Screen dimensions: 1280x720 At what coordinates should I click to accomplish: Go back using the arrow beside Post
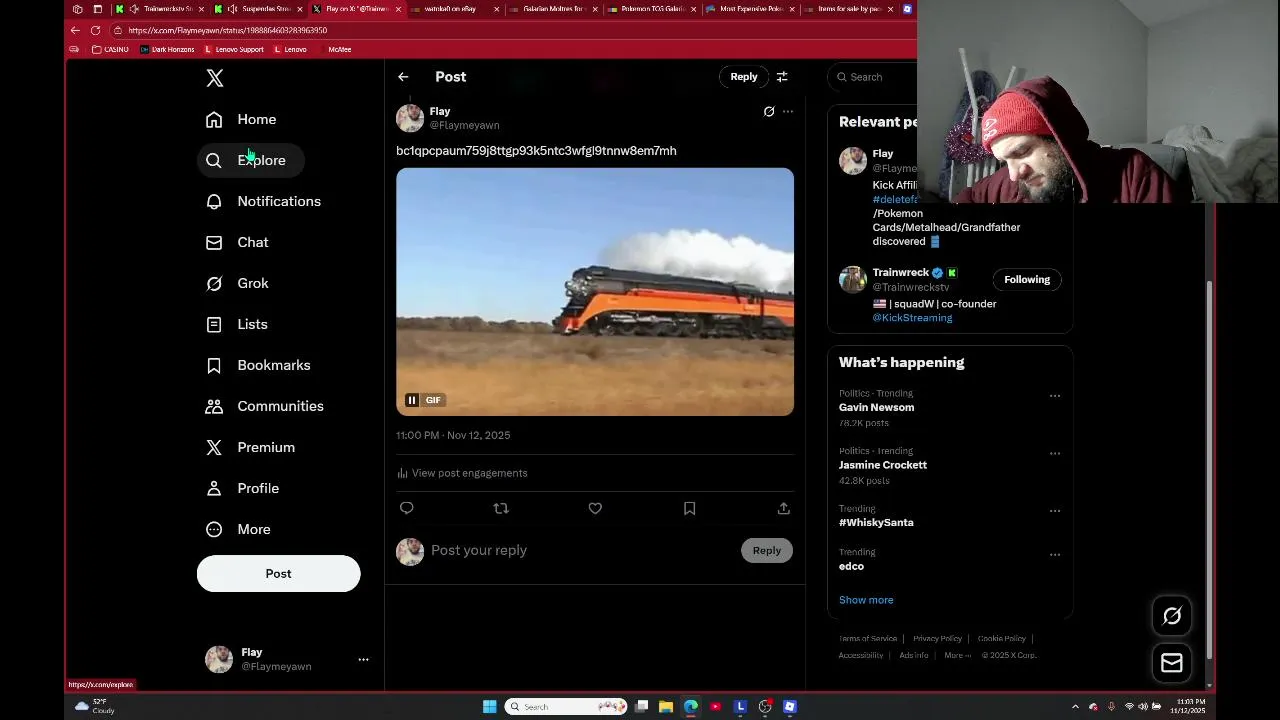coord(403,77)
